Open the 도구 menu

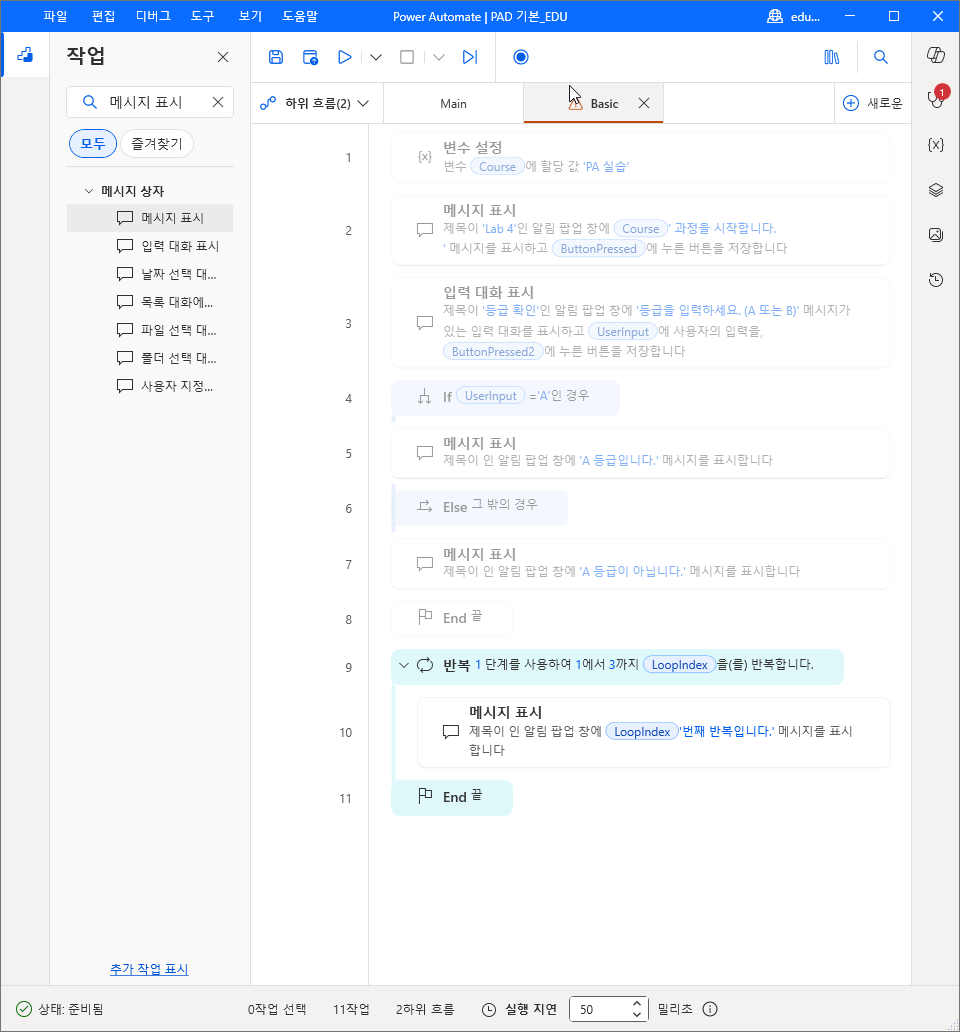pos(203,16)
